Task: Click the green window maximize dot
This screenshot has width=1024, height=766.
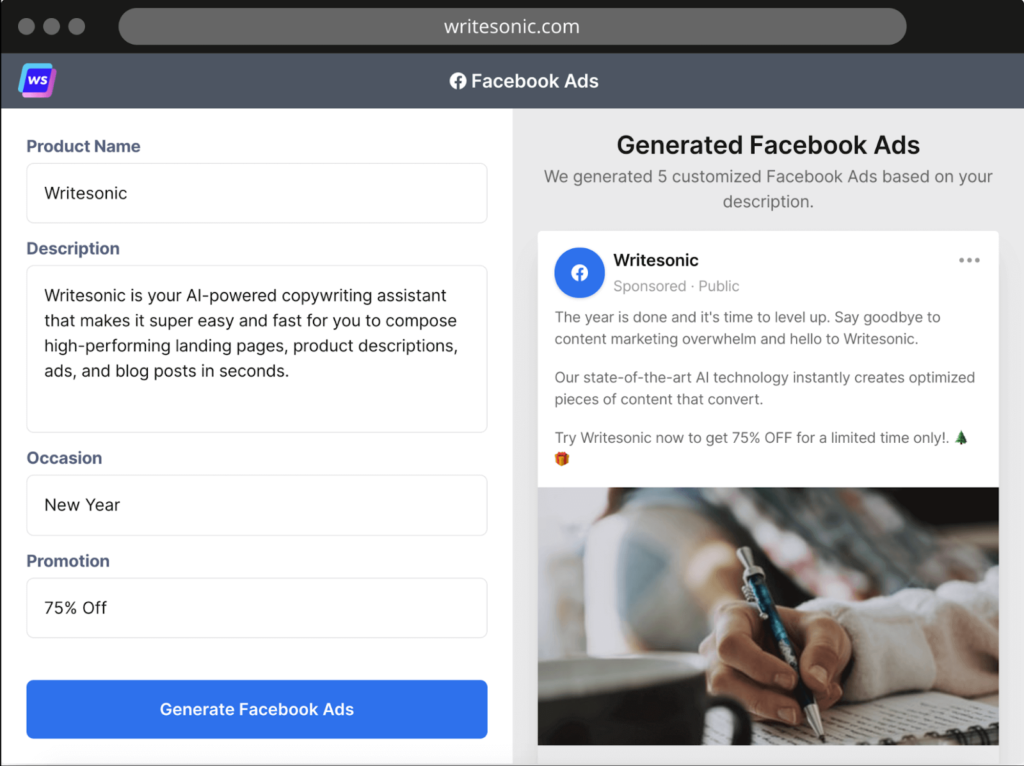Action: pos(75,27)
